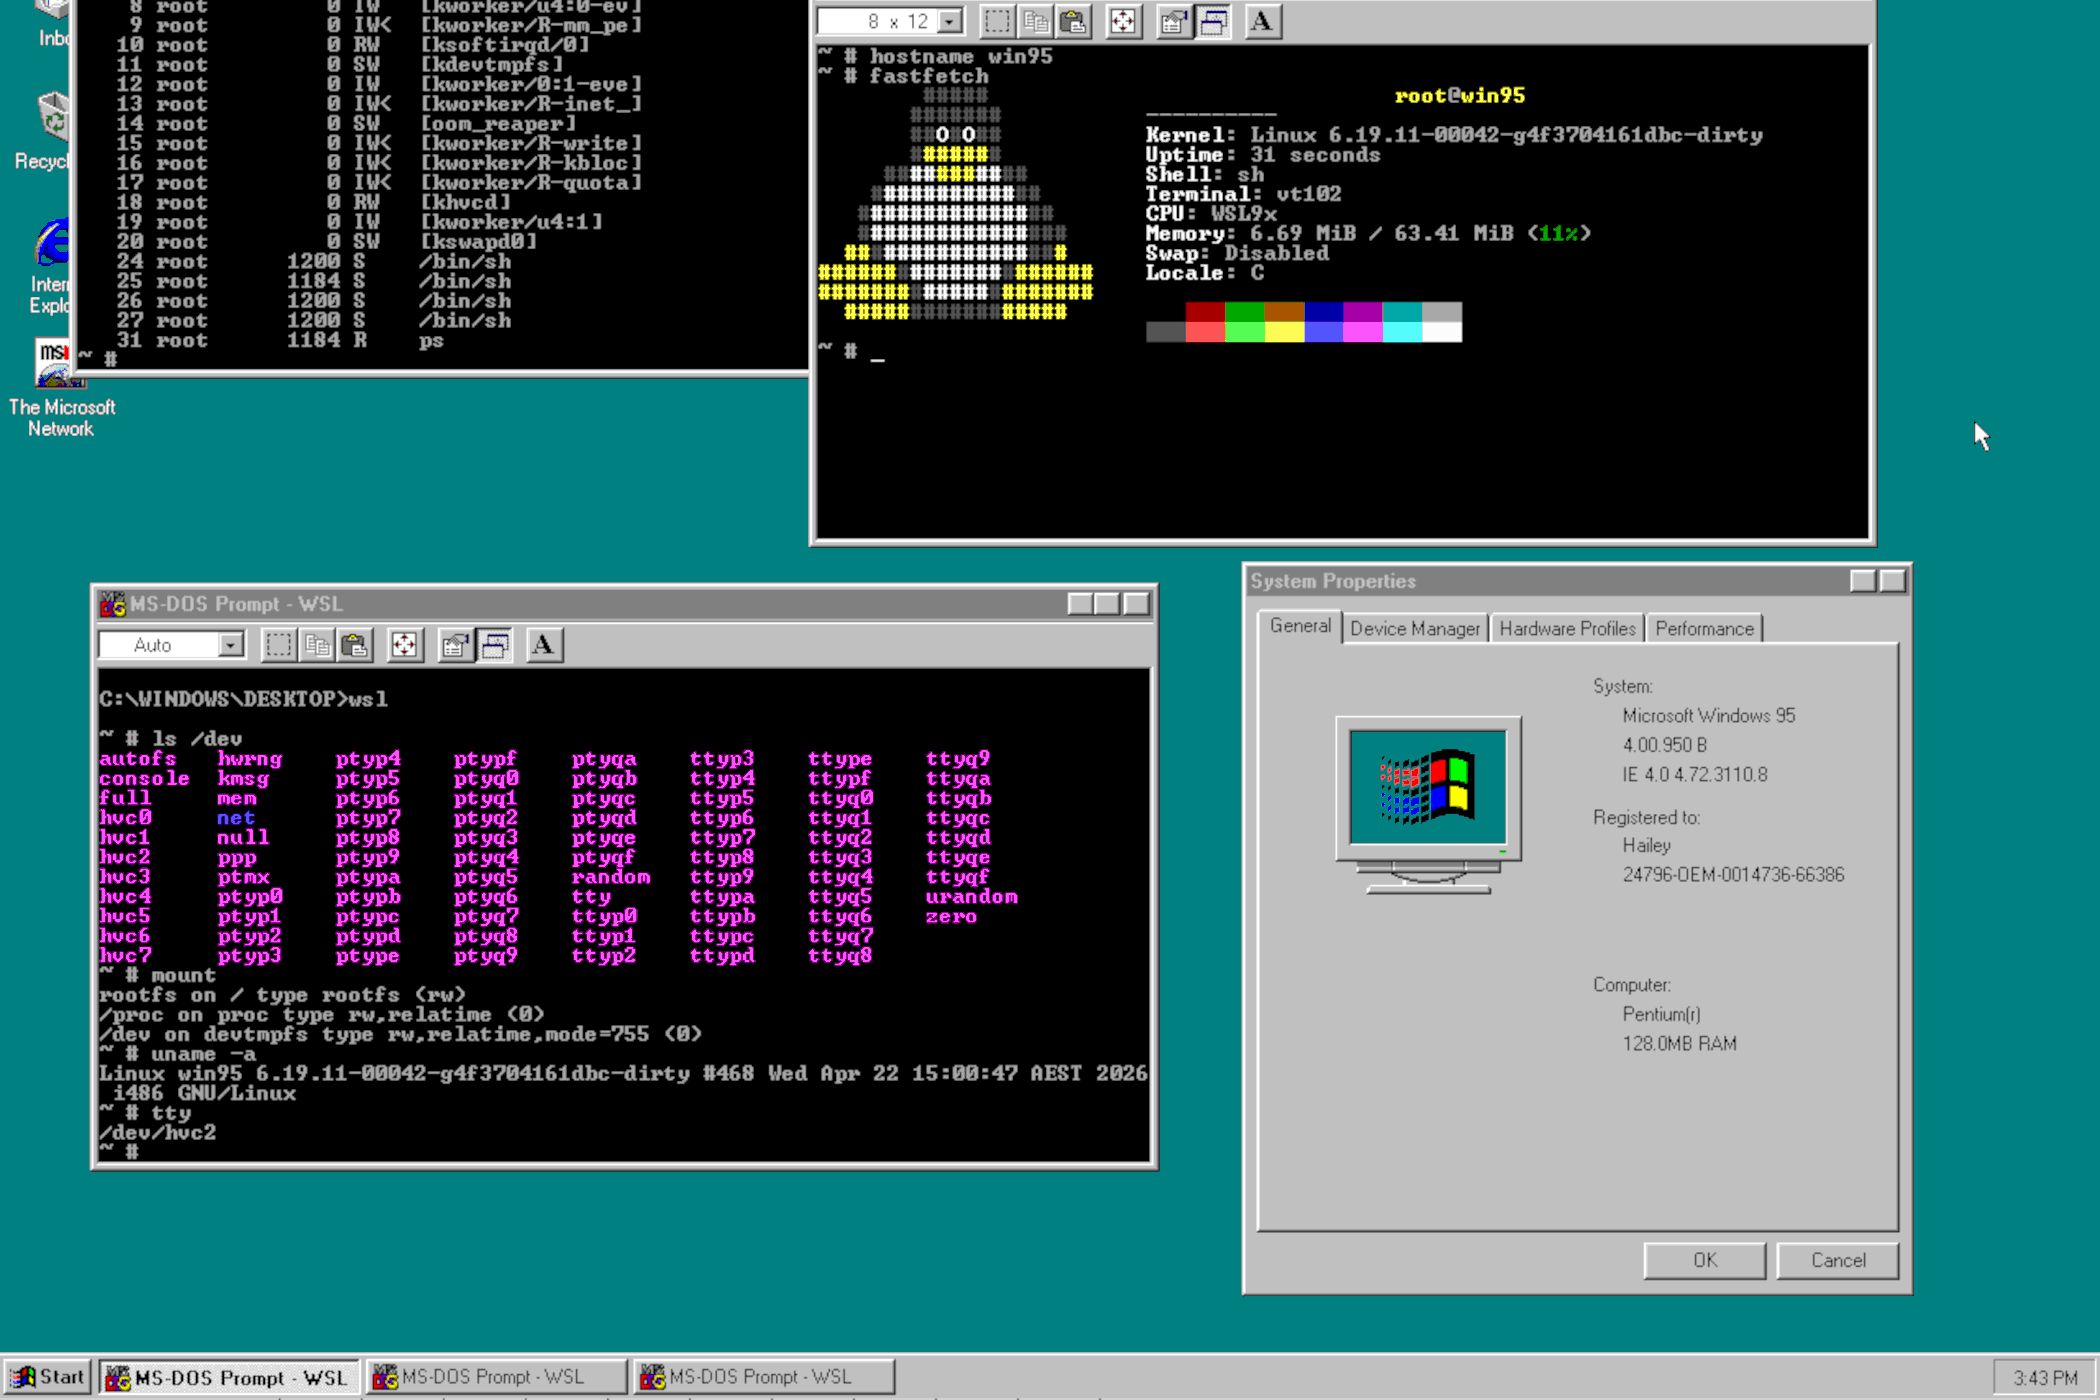2100x1400 pixels.
Task: Click Full screen icon in fastfetch window toolbar
Action: (1123, 21)
